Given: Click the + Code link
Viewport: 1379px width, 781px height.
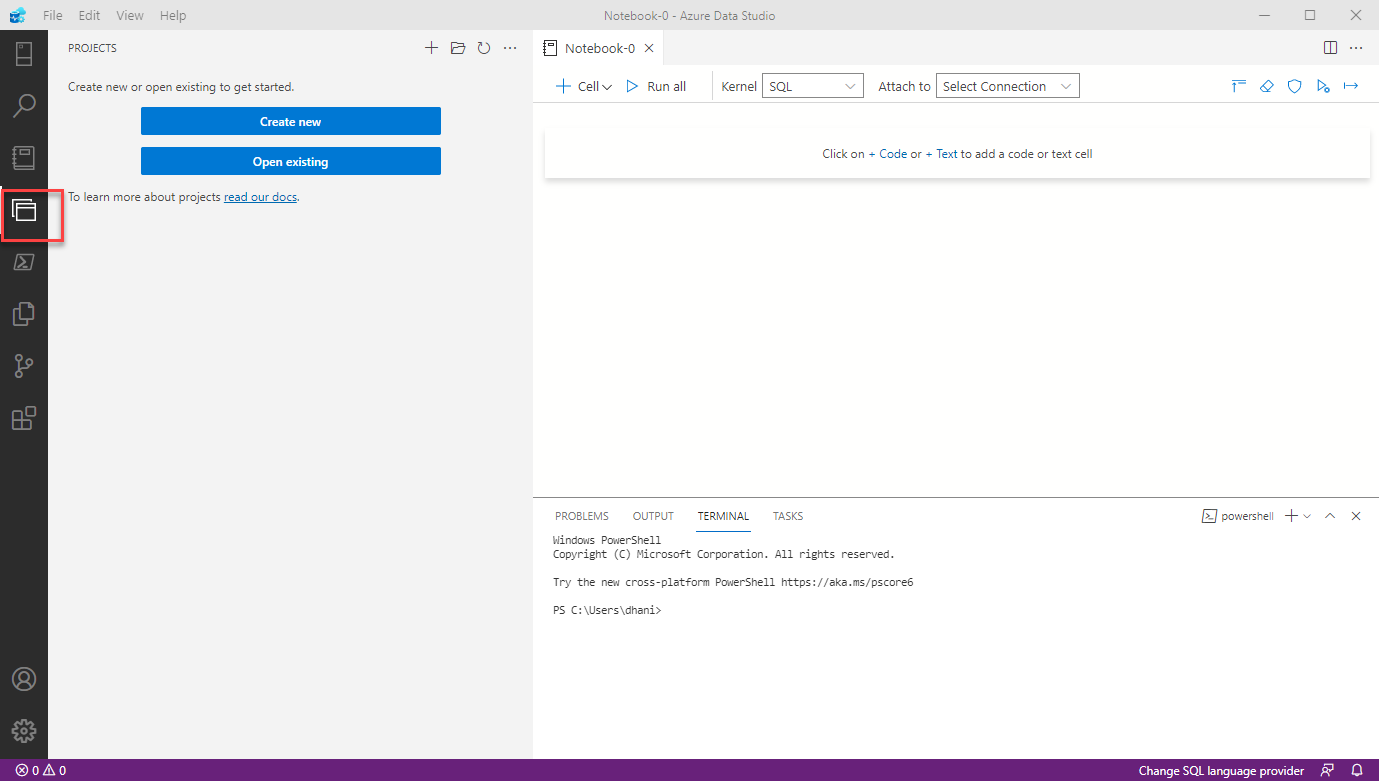Looking at the screenshot, I should click(x=888, y=154).
